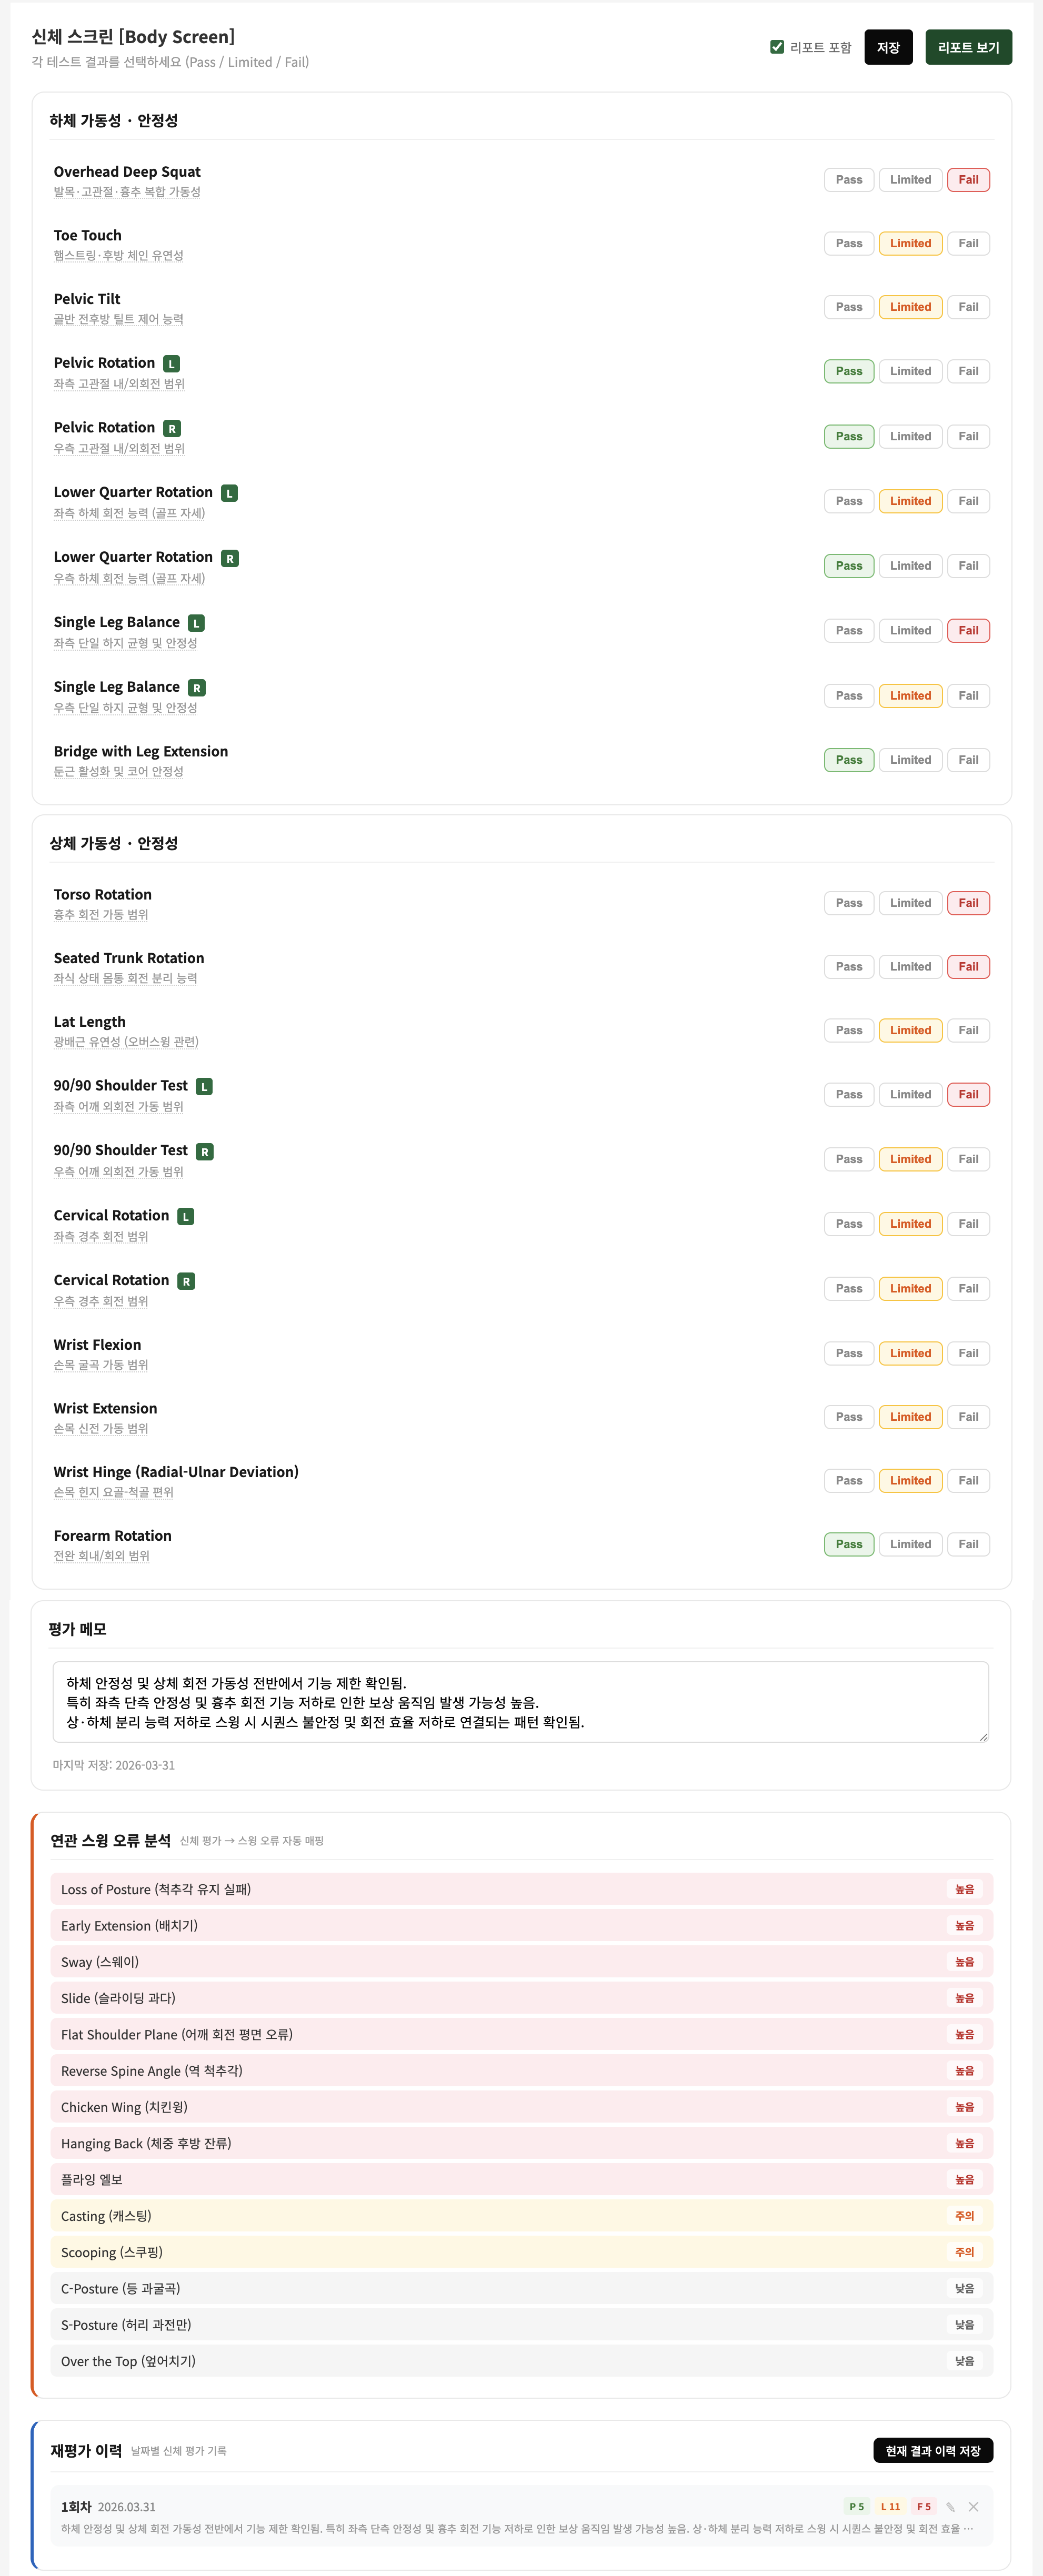
Task: Click the 저장 save button
Action: (888, 46)
